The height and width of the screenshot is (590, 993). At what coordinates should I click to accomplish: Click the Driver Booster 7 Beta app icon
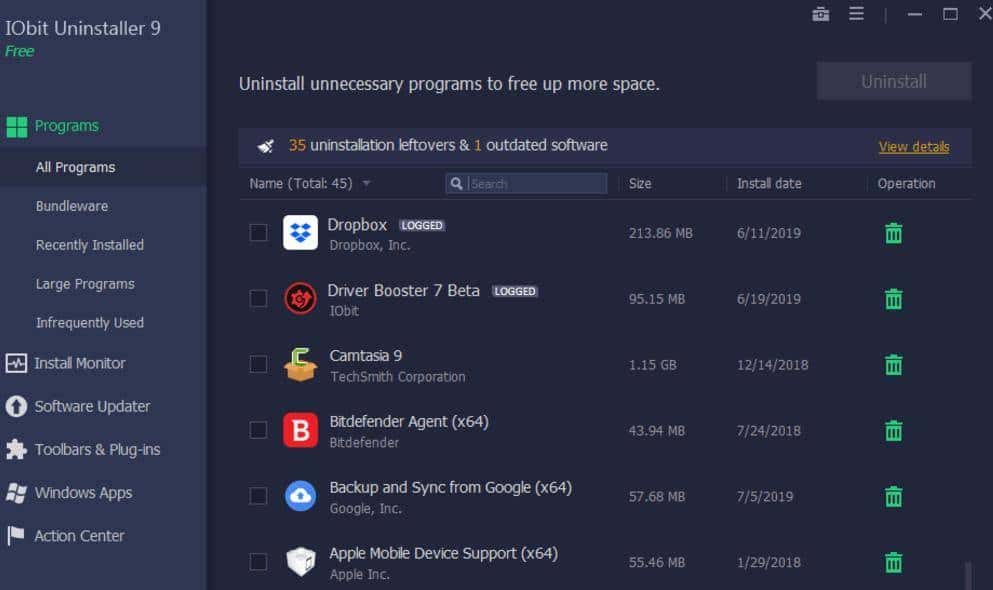tap(300, 298)
